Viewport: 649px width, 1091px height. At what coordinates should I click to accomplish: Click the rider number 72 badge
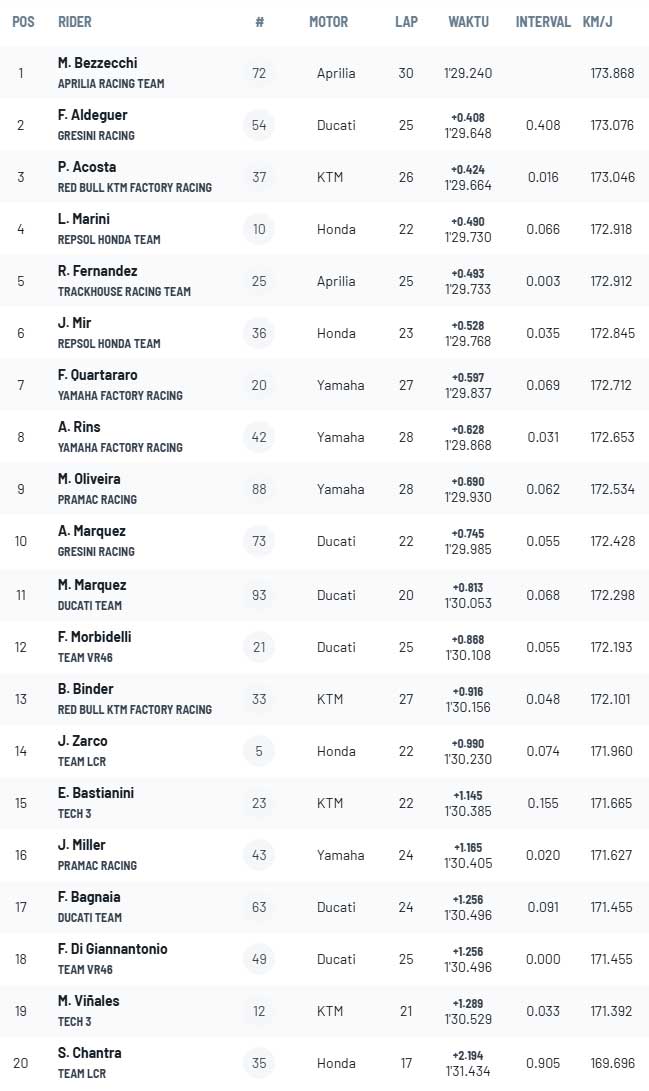[x=259, y=73]
